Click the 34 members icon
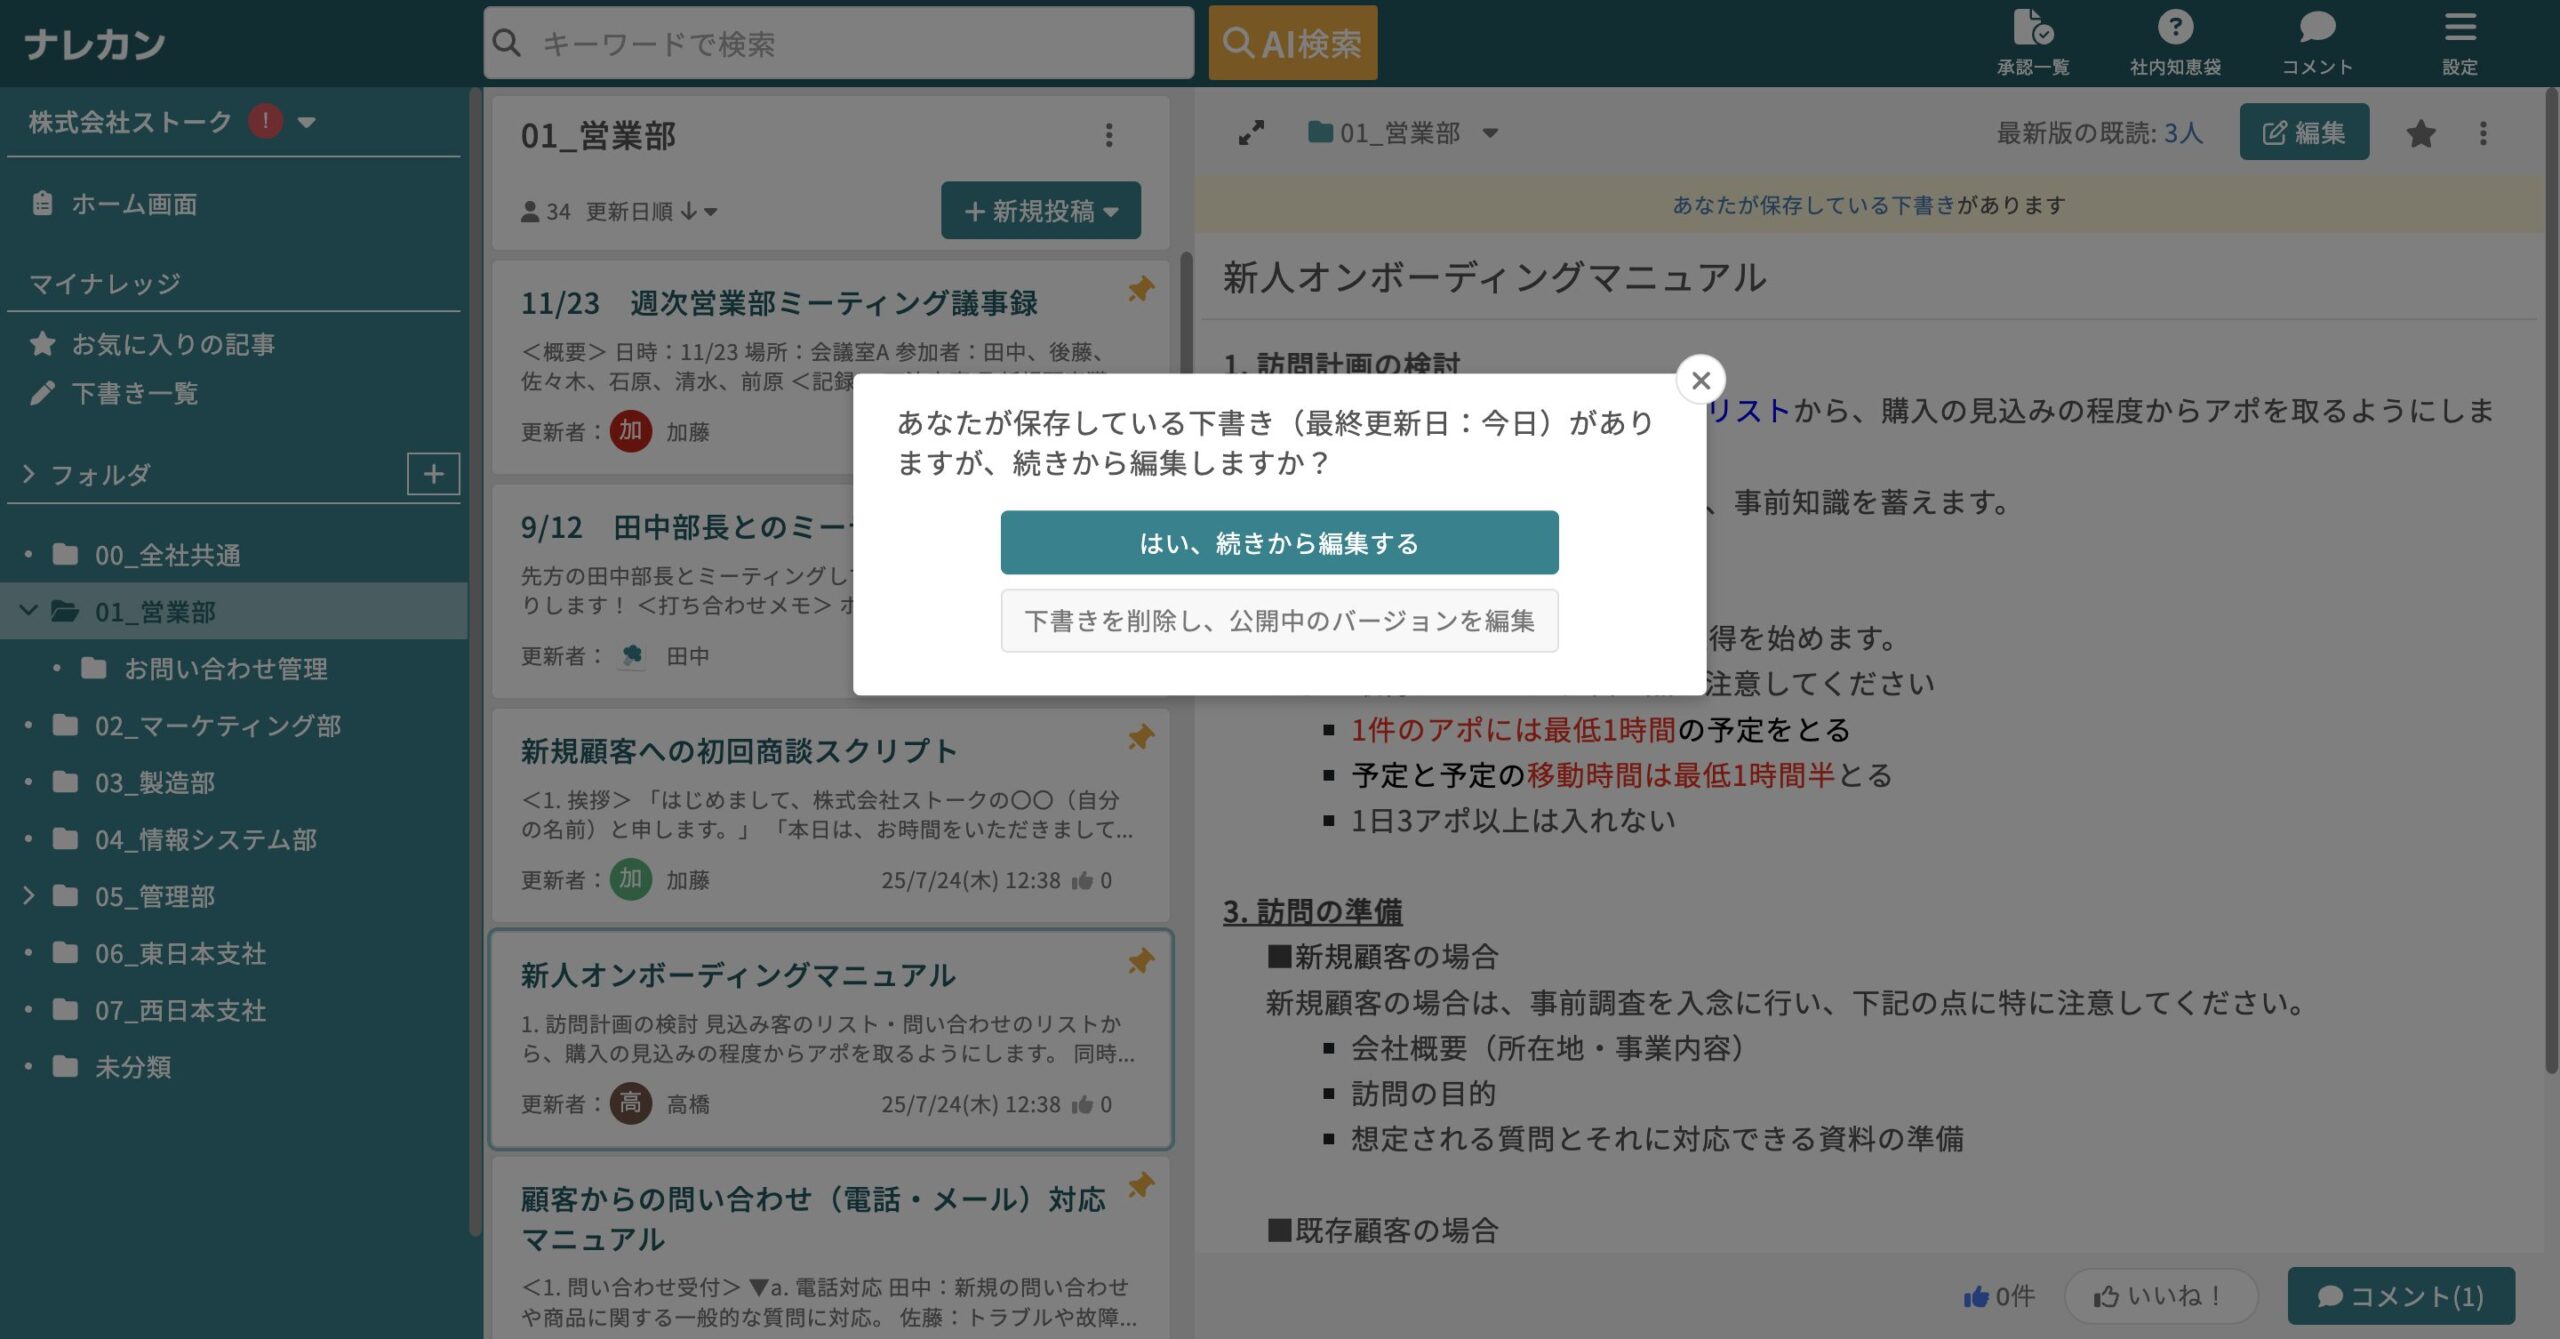The width and height of the screenshot is (2560, 1339). point(545,212)
